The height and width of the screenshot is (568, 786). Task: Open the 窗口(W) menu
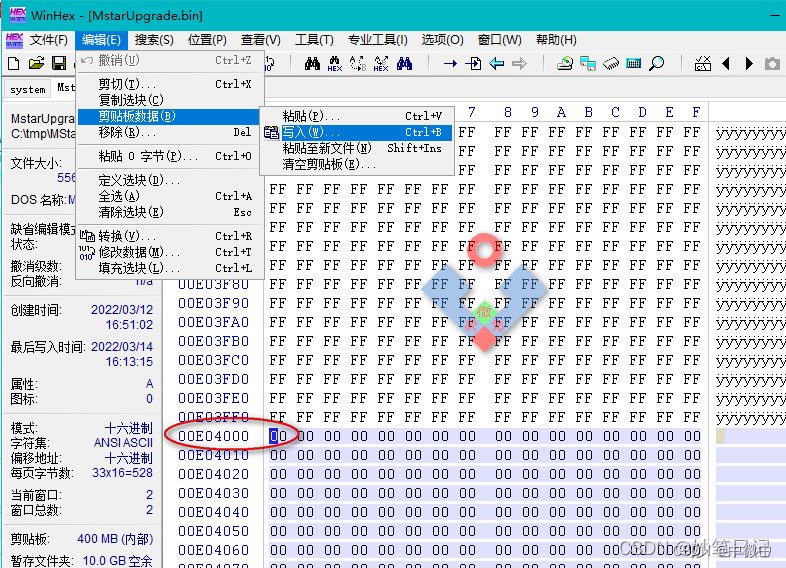point(499,40)
